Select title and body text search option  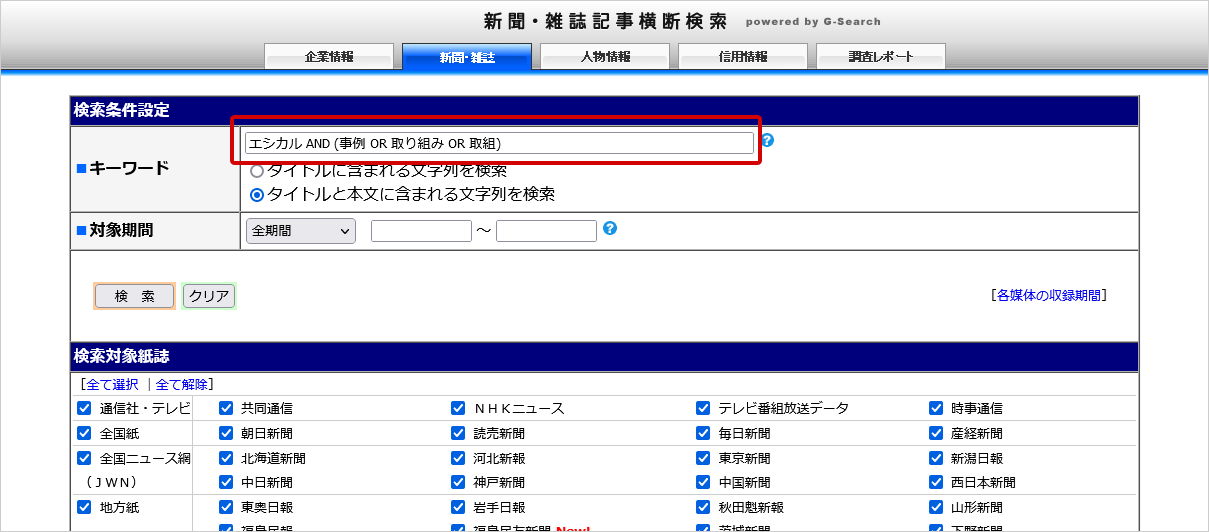pos(257,195)
